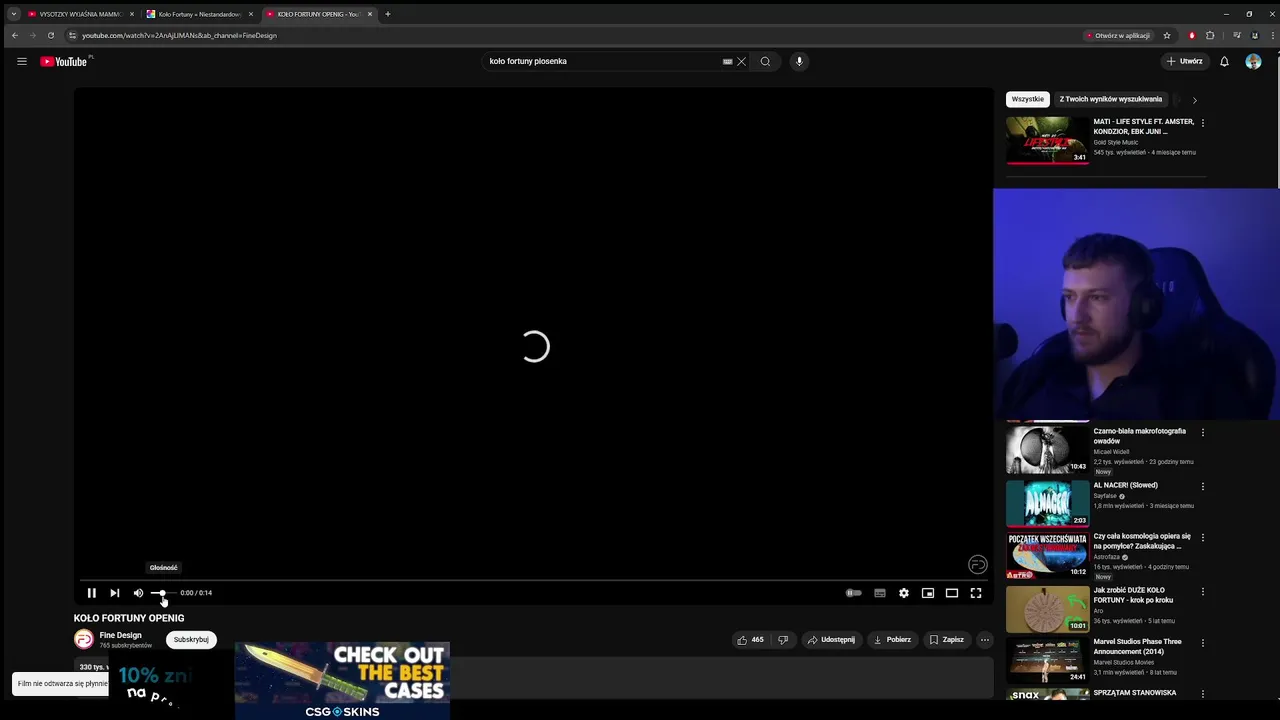Image resolution: width=1280 pixels, height=720 pixels.
Task: Click 'Otwórz w aplikacji' in address bar
Action: click(1118, 36)
